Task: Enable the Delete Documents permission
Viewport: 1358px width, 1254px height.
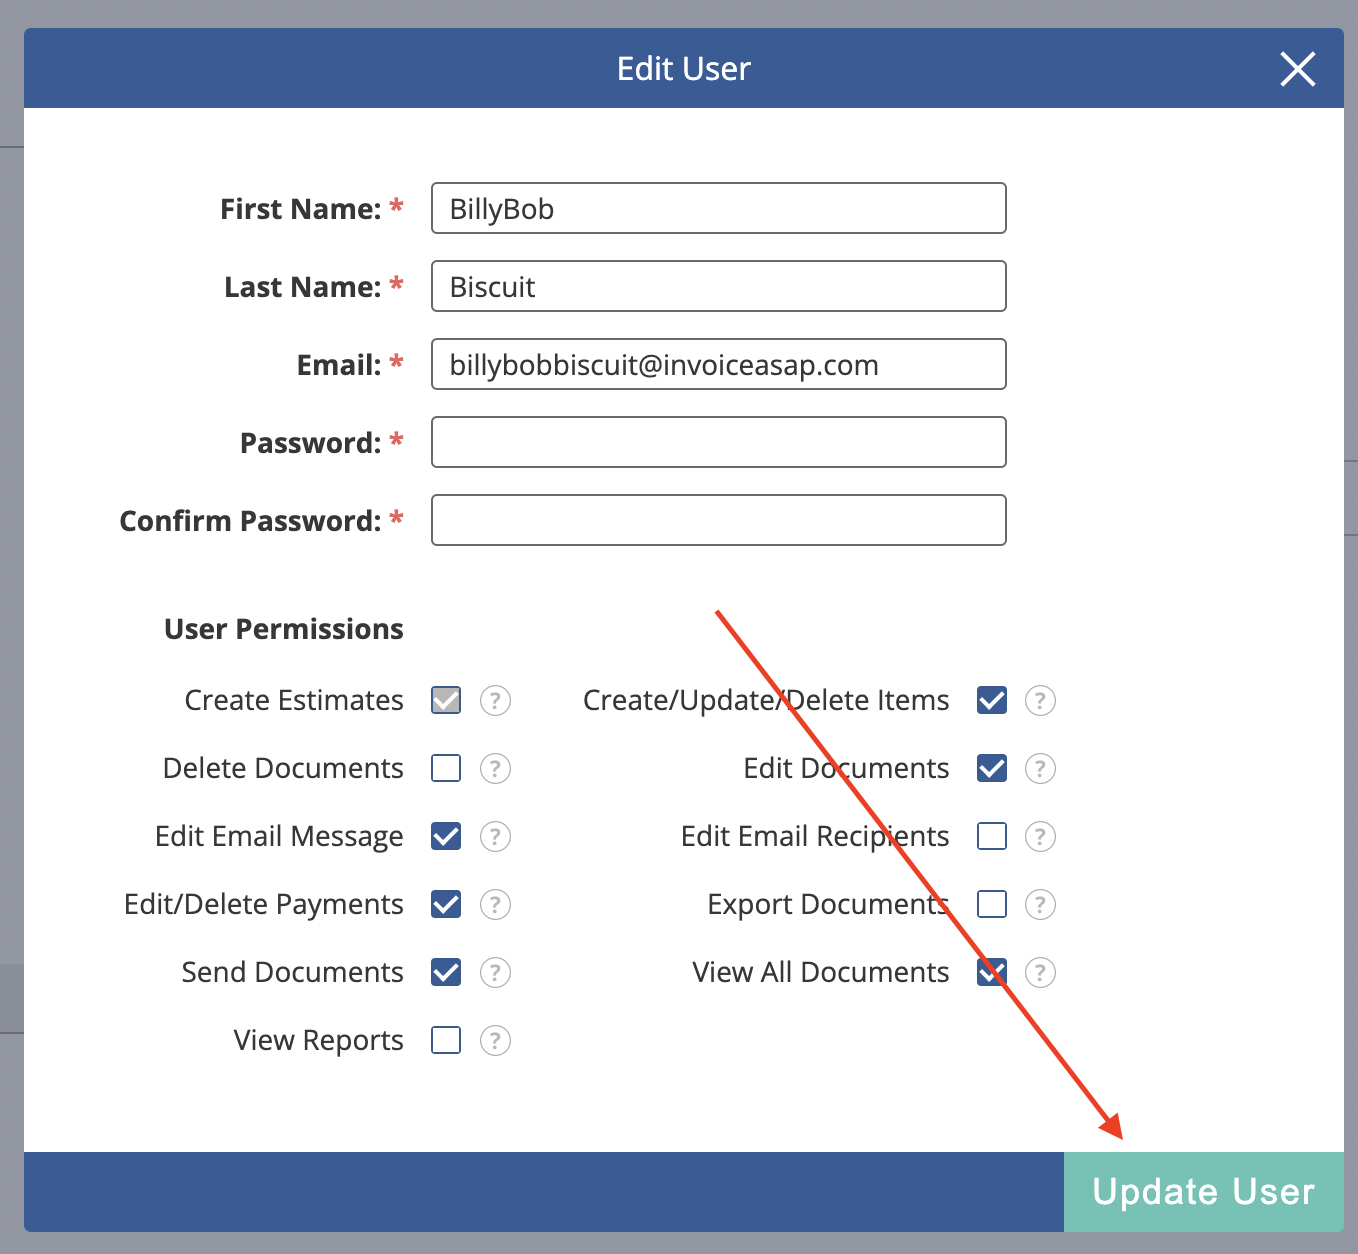Action: pos(446,768)
